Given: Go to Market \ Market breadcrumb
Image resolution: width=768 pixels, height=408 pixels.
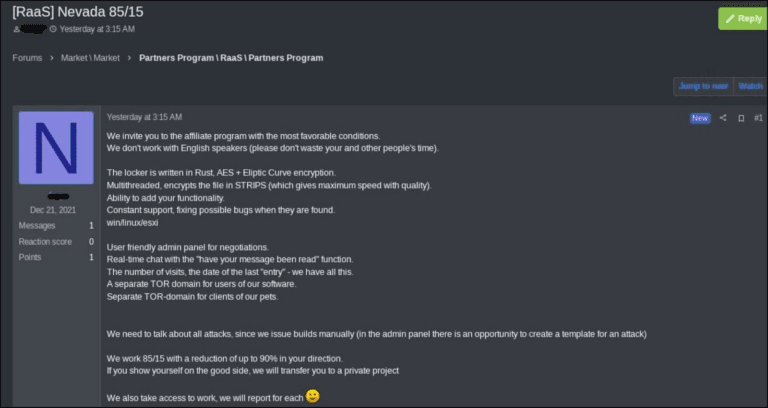Looking at the screenshot, I should (x=89, y=58).
